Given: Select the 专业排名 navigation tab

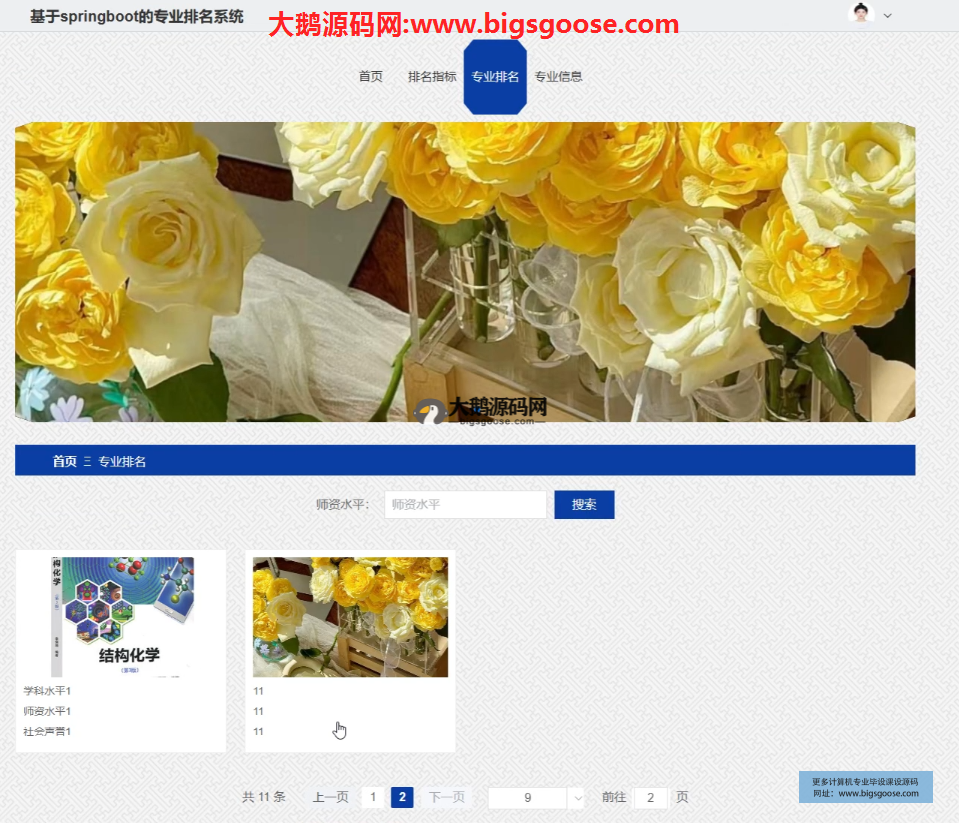Looking at the screenshot, I should [495, 77].
